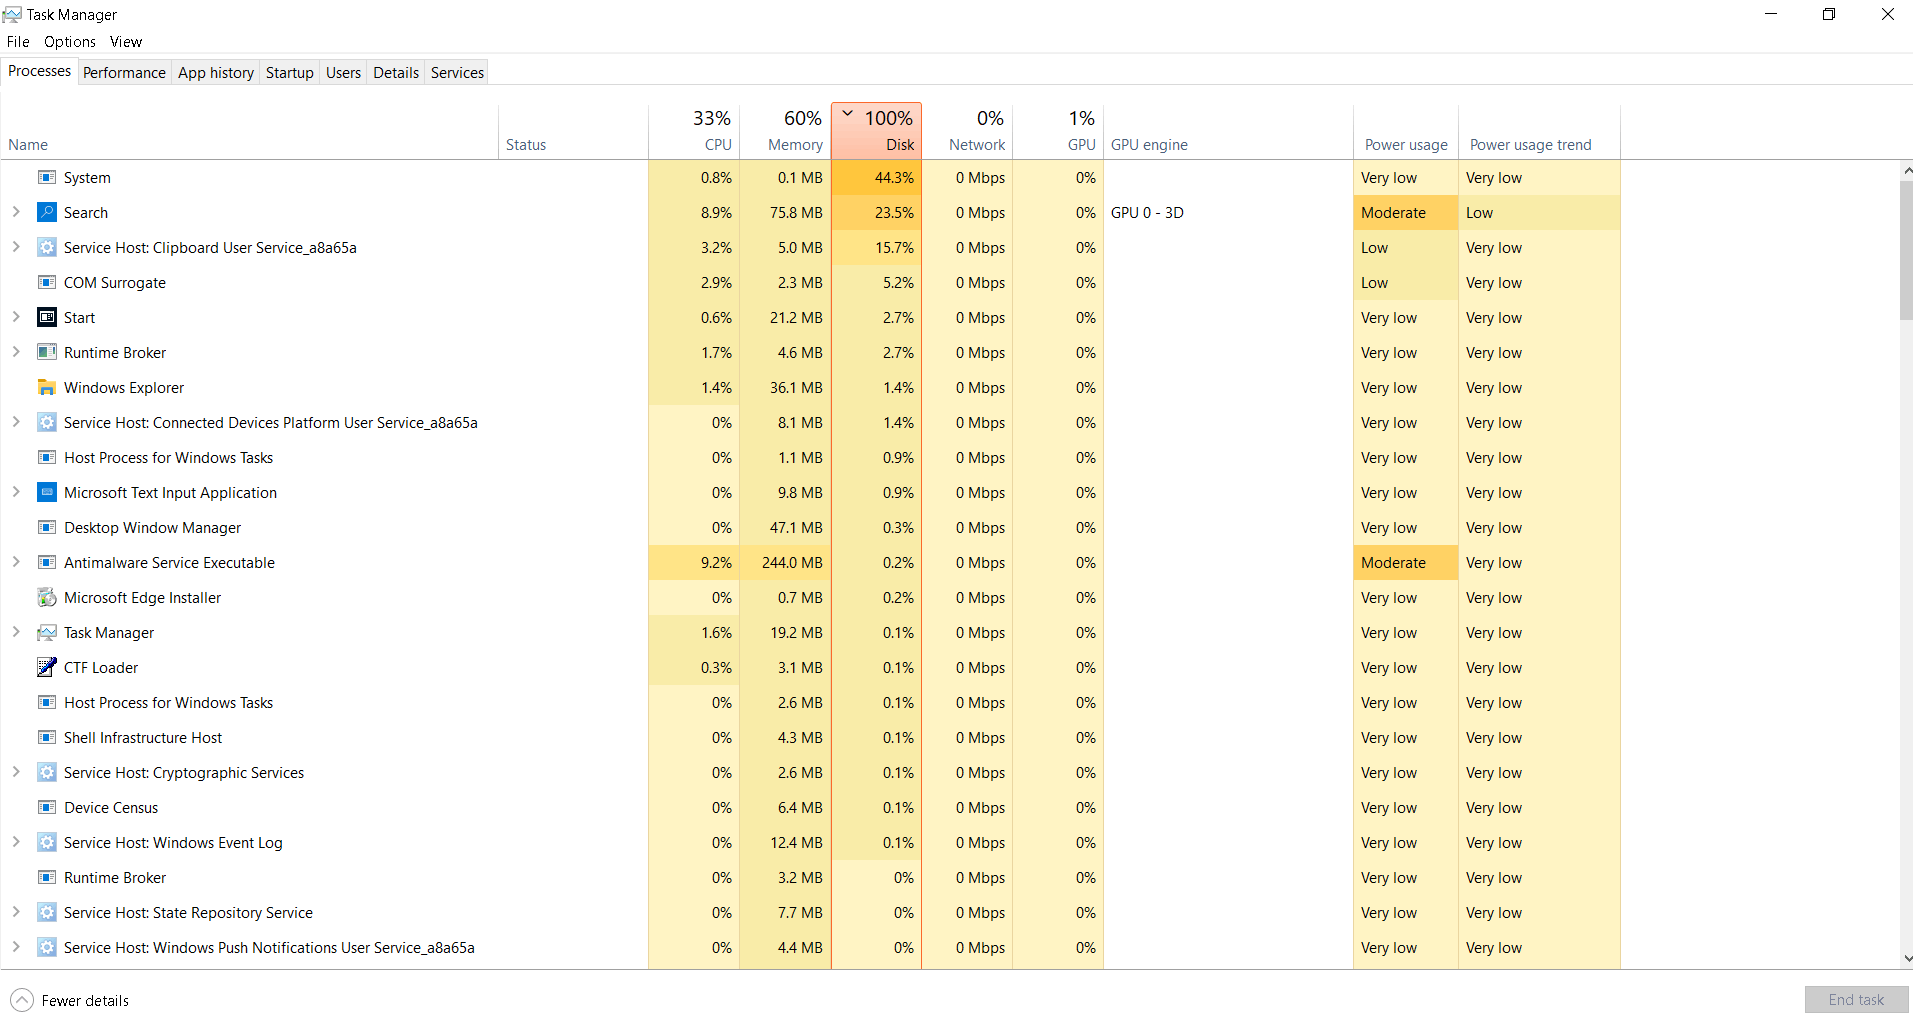Click the Search process icon

[47, 212]
